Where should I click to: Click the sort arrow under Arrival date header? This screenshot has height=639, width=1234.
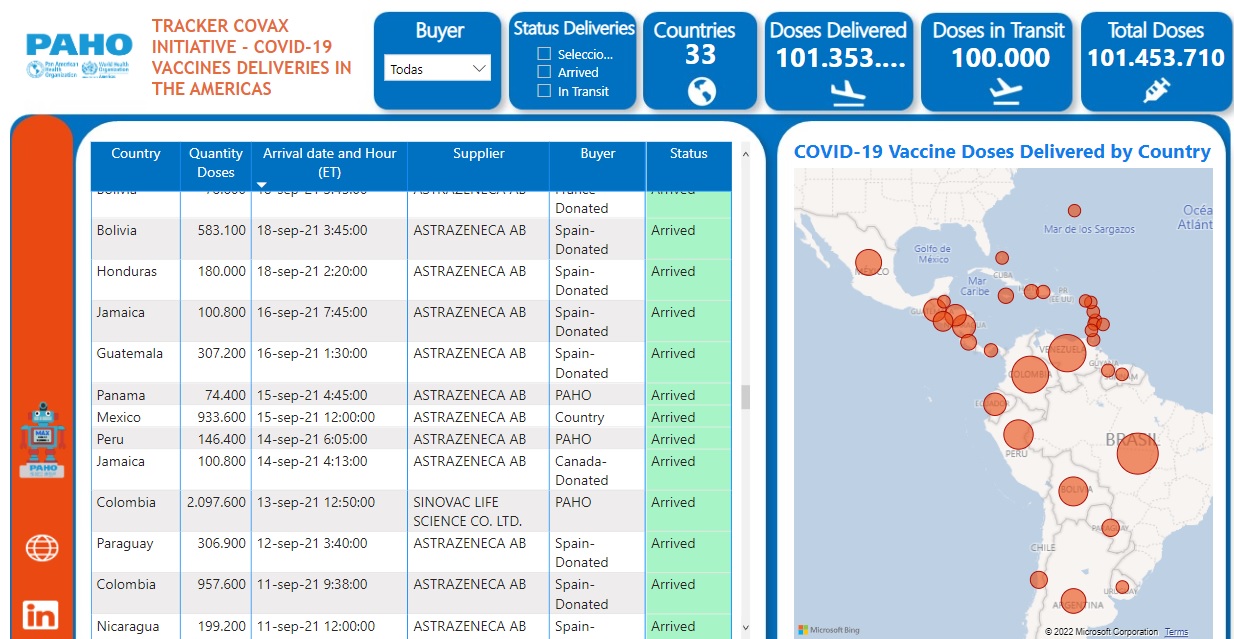pos(262,185)
